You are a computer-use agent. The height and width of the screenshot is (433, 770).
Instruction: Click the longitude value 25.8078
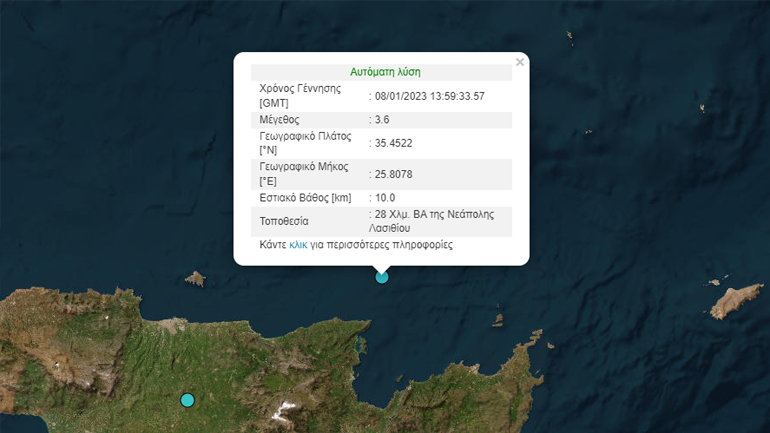point(393,174)
